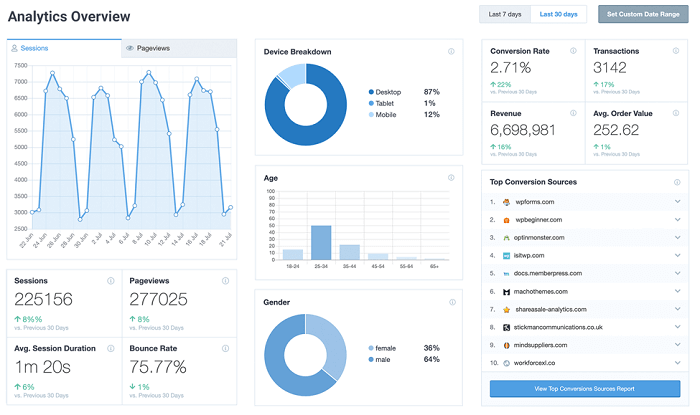This screenshot has height=415, width=700.
Task: Expand the docs.memberpress.com source row
Action: [x=677, y=273]
